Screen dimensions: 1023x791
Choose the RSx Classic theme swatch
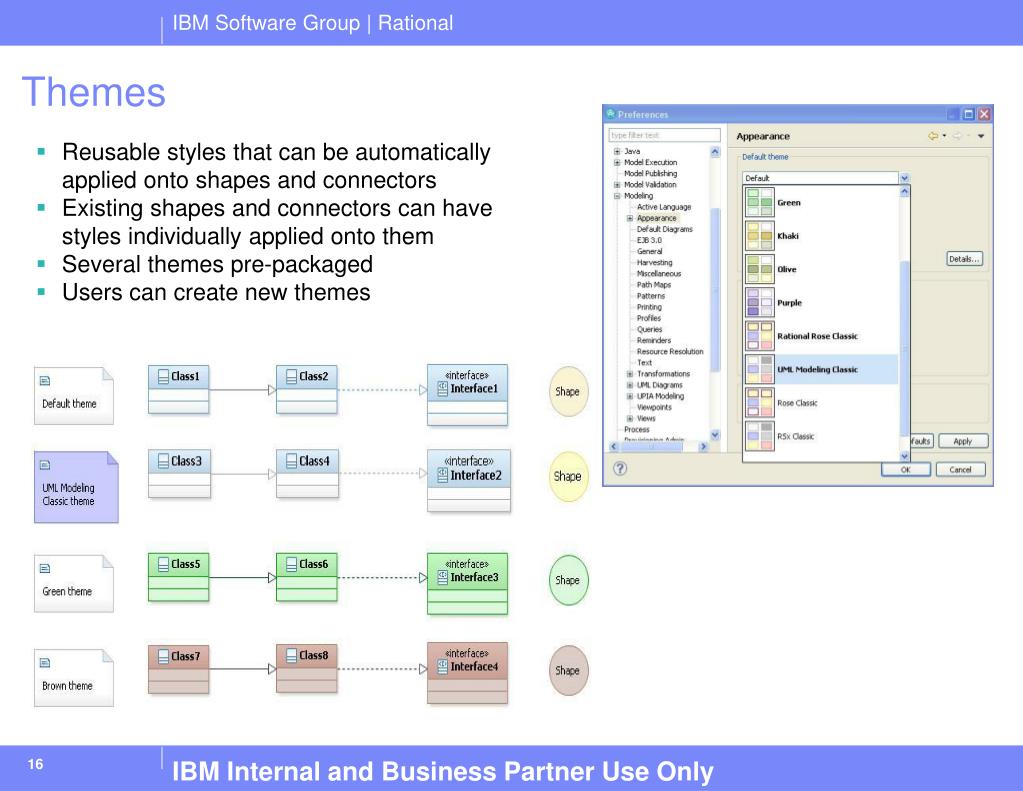(759, 436)
